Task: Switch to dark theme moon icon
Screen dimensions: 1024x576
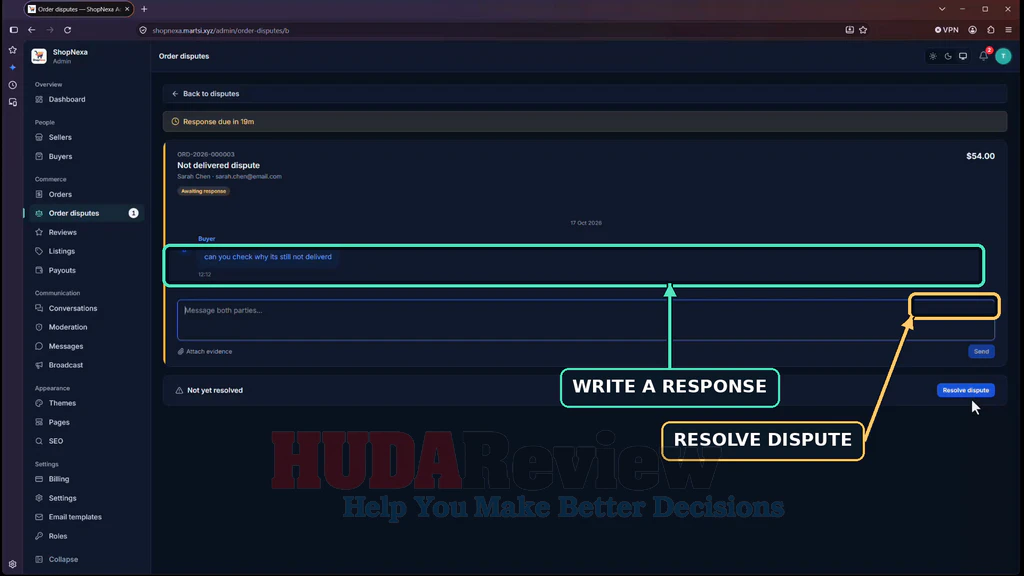Action: [x=948, y=56]
